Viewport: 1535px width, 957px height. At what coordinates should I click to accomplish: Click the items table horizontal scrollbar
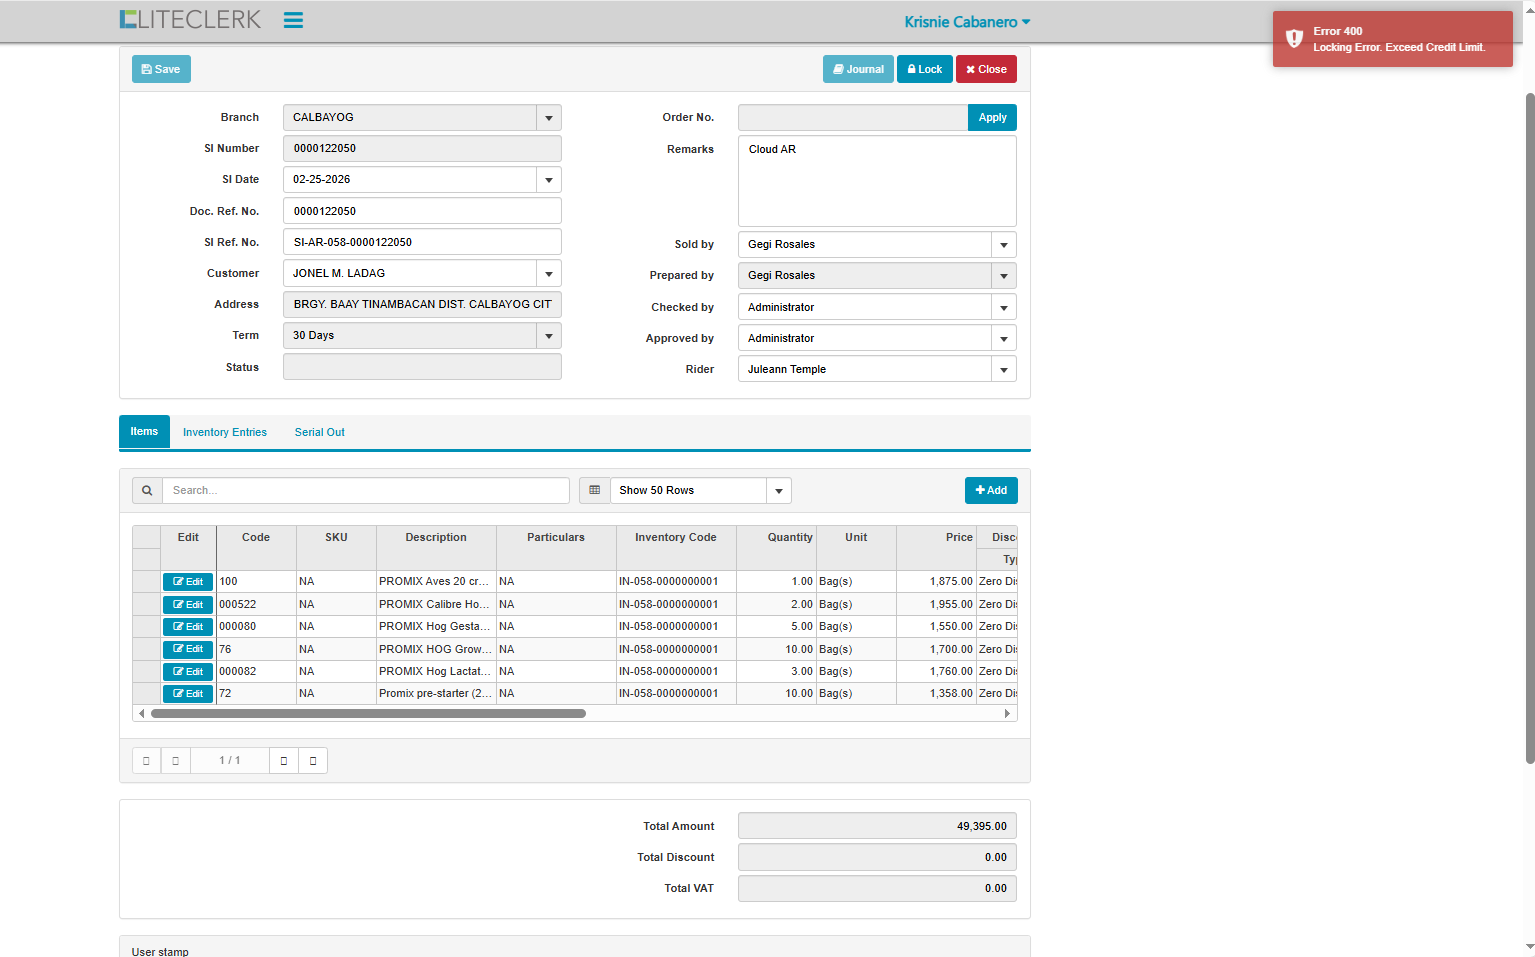(x=368, y=714)
